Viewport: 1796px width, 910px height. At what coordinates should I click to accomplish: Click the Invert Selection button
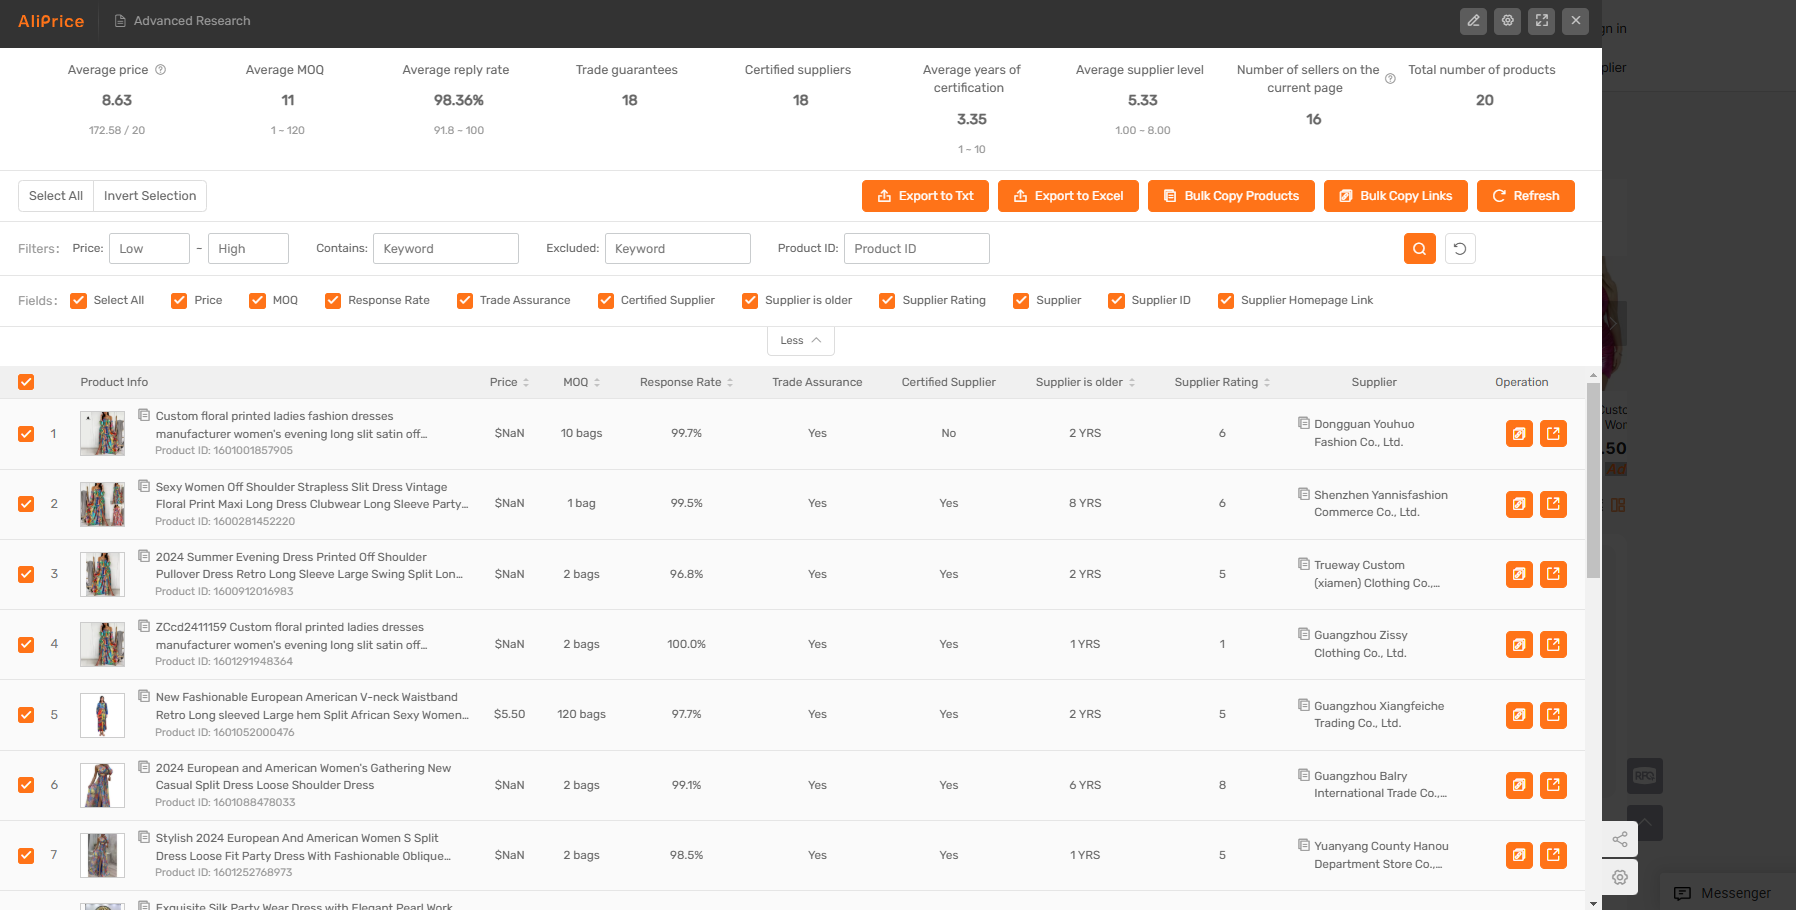[150, 196]
